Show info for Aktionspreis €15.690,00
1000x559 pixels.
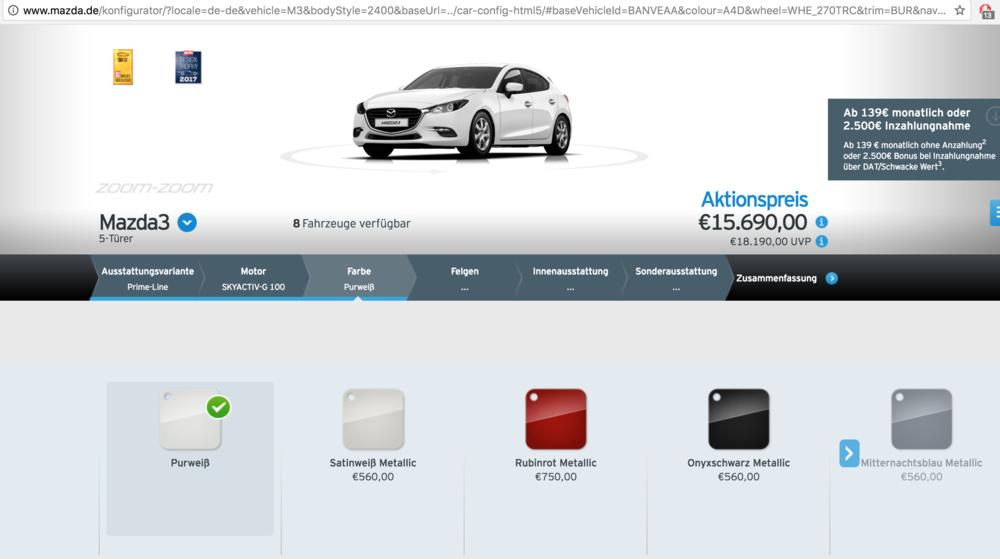821,222
